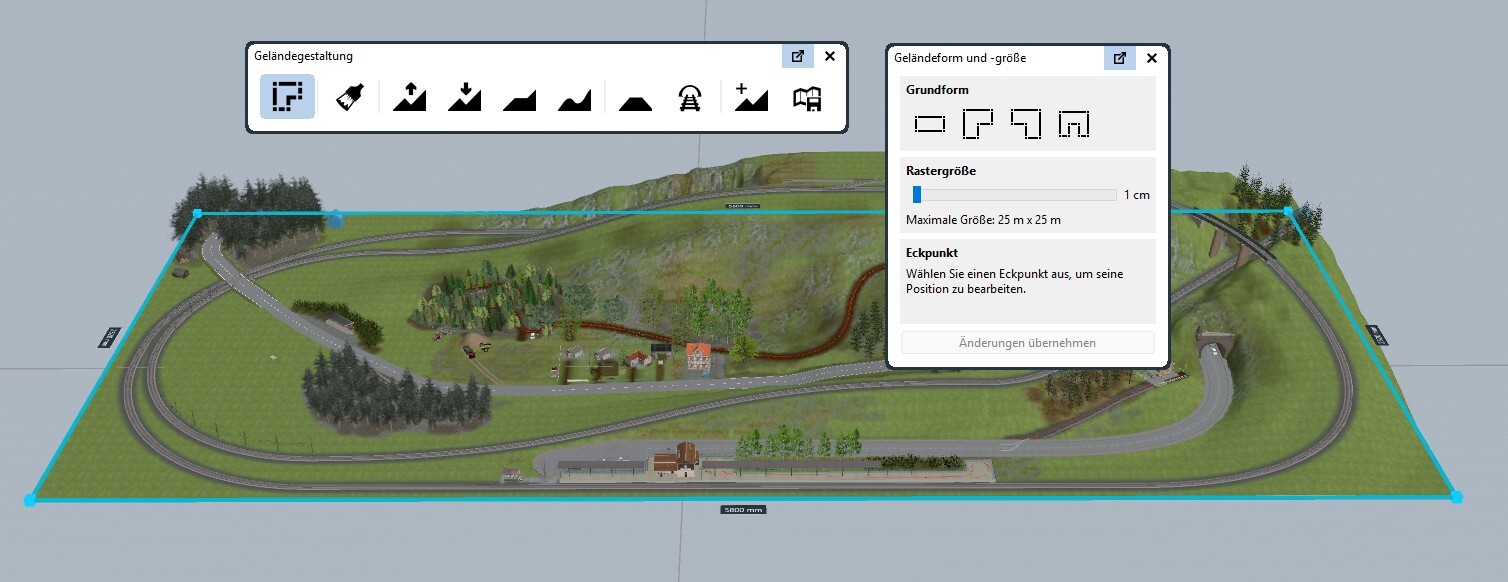Pop out the Geländegestaltung panel
The width and height of the screenshot is (1508, 582).
797,57
